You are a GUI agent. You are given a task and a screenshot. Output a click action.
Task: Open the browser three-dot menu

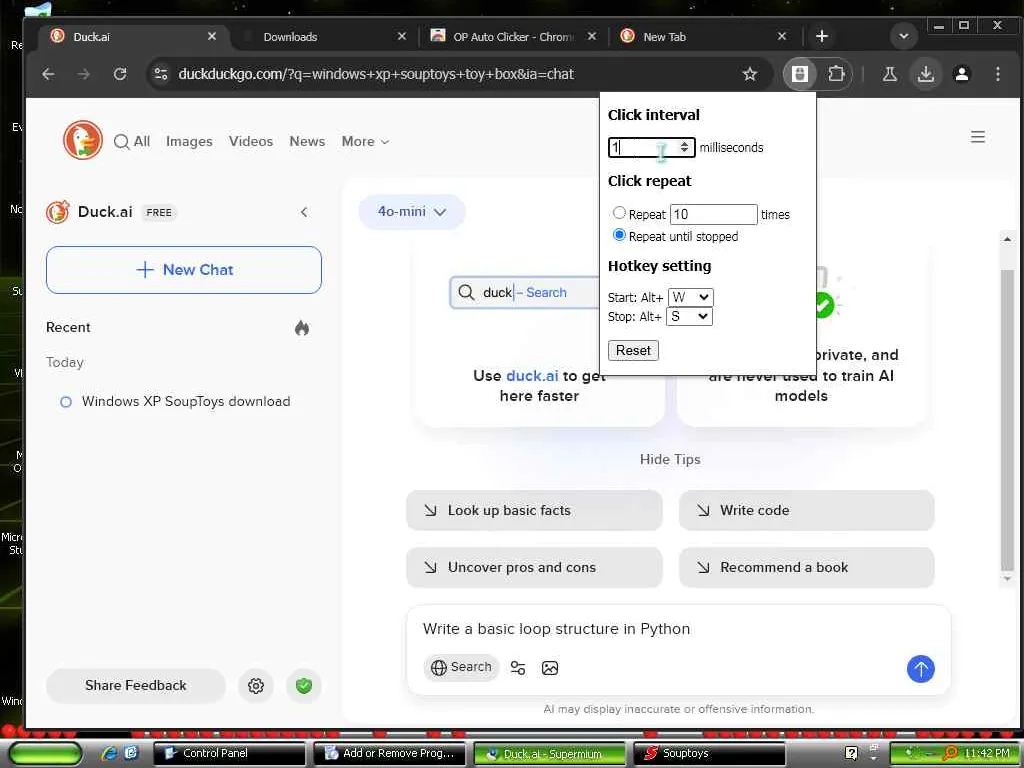(997, 74)
